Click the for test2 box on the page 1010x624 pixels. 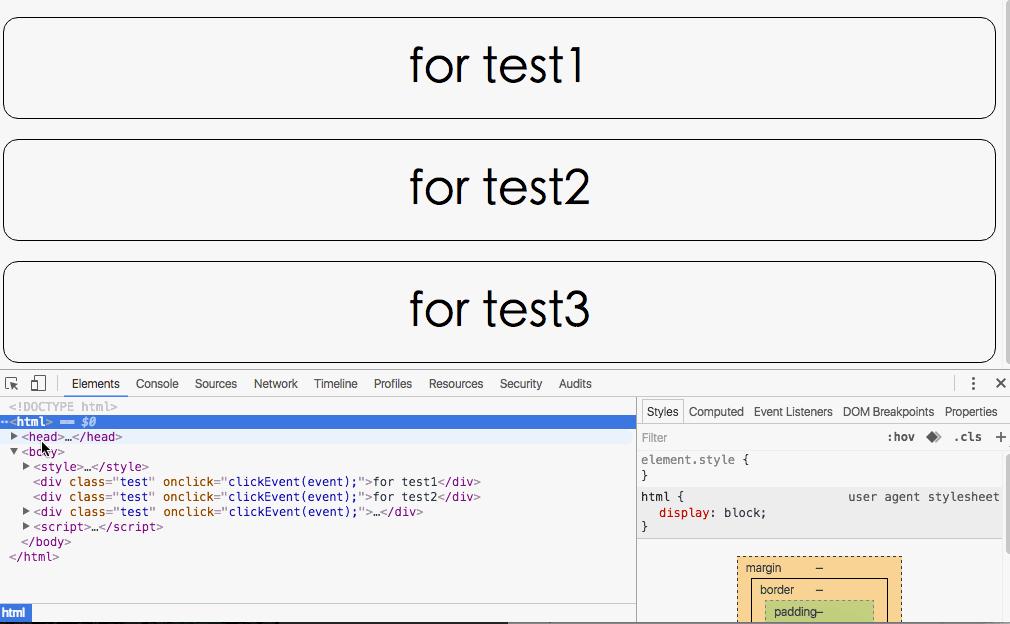(499, 189)
